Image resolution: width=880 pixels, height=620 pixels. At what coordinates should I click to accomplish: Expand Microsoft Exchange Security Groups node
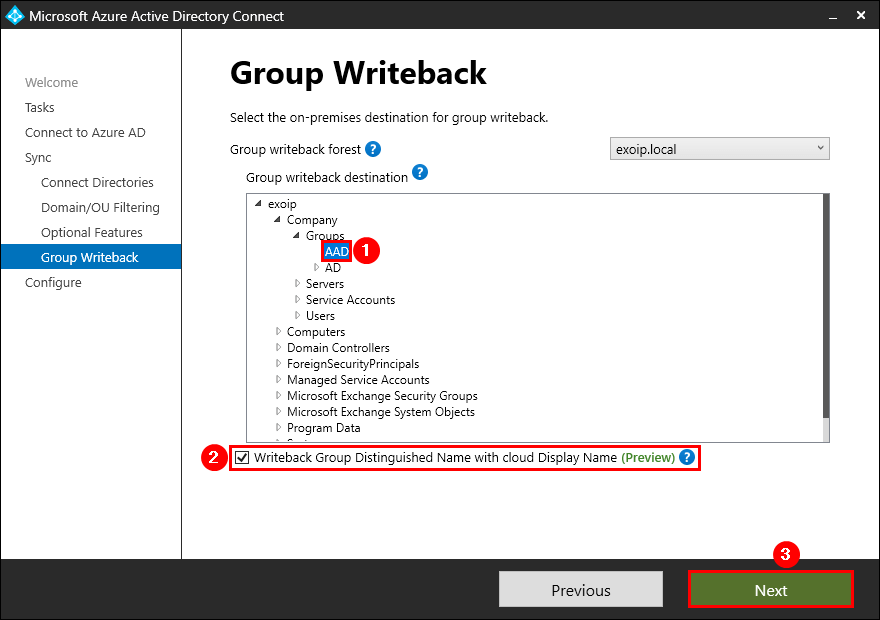[278, 396]
